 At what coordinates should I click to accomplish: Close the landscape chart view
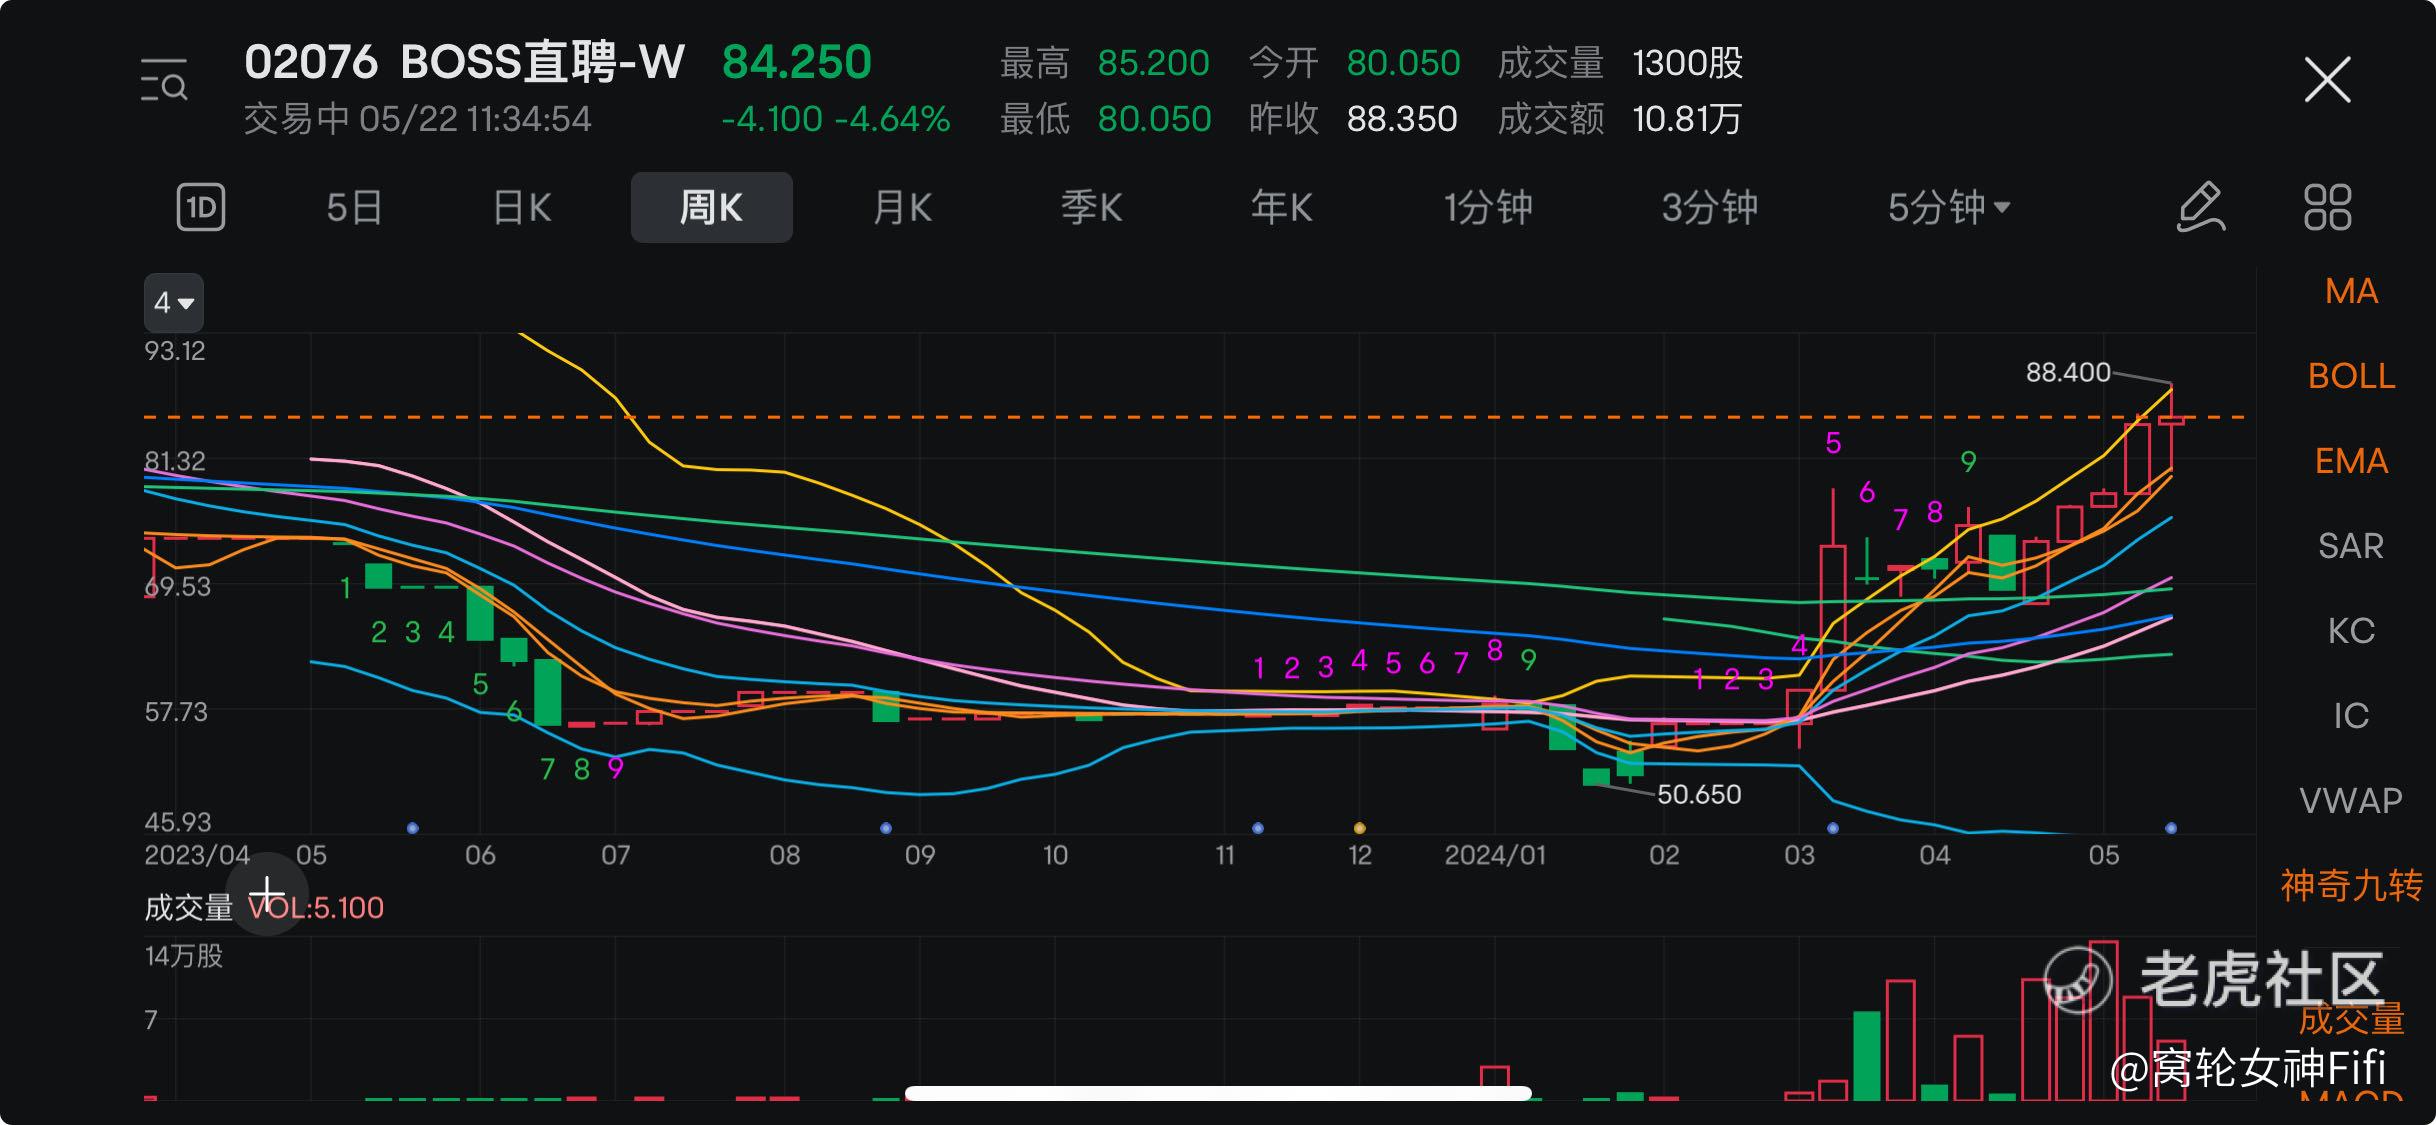2327,80
